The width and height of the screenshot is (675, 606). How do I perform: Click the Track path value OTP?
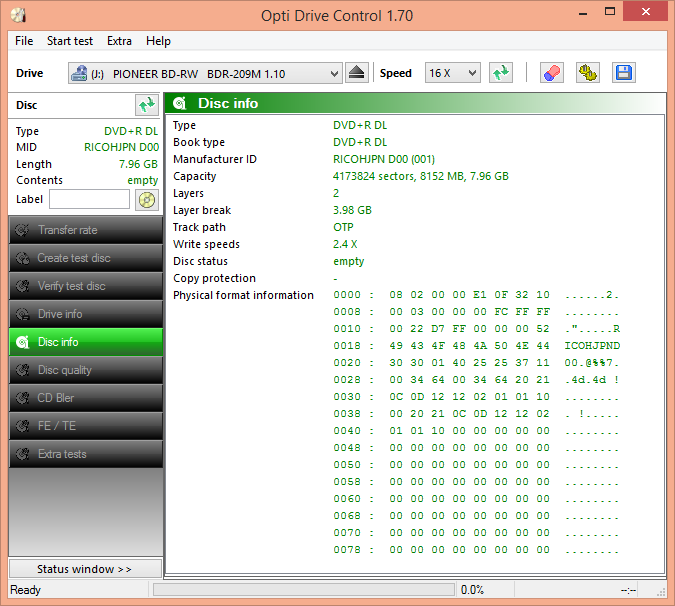(x=343, y=227)
